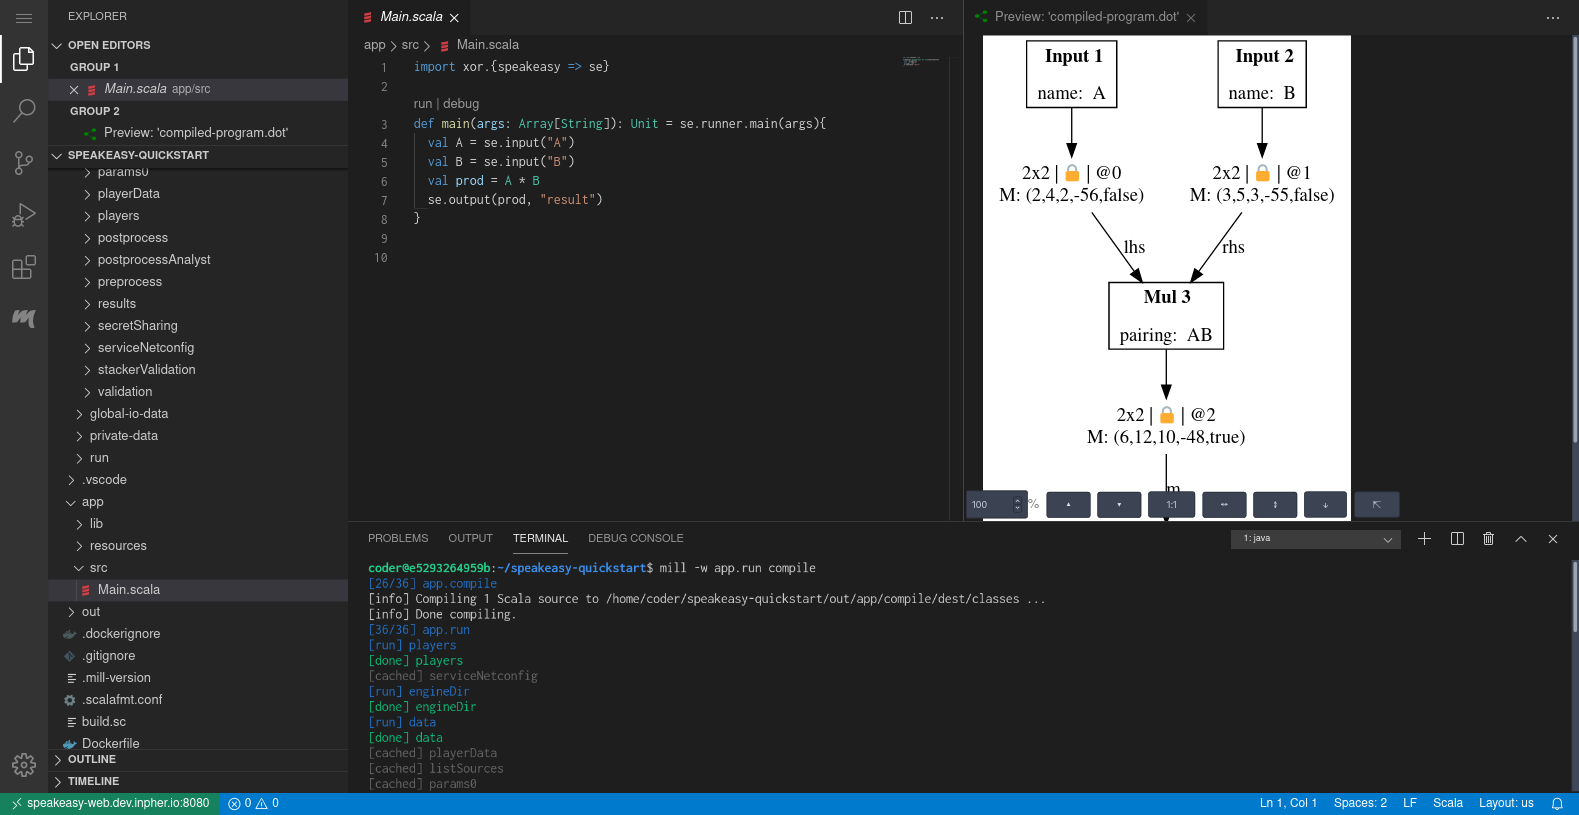Viewport: 1579px width, 815px height.
Task: Close the Main.scala editor tab
Action: (x=454, y=18)
